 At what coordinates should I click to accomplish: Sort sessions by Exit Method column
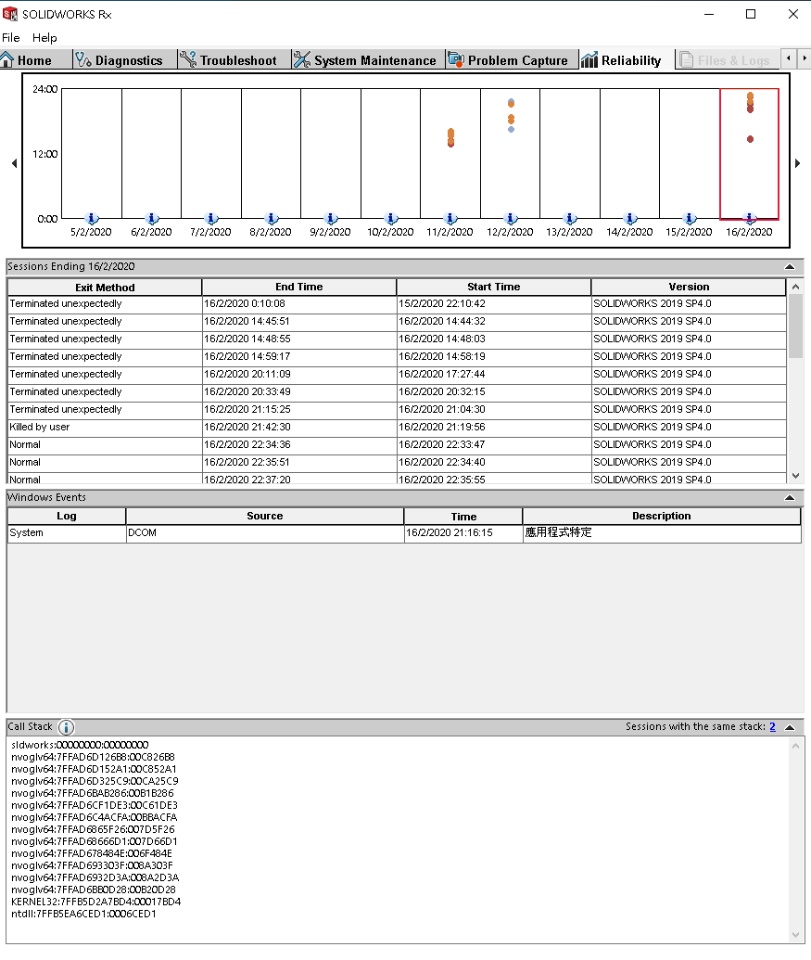(105, 287)
